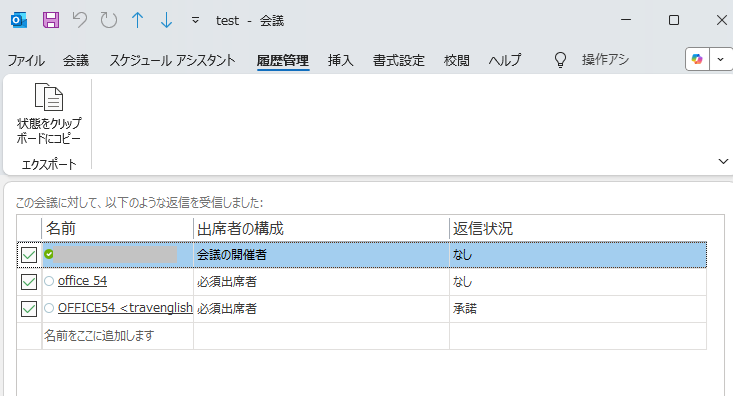Click the 承諾 response cell
The height and width of the screenshot is (396, 733).
[578, 309]
